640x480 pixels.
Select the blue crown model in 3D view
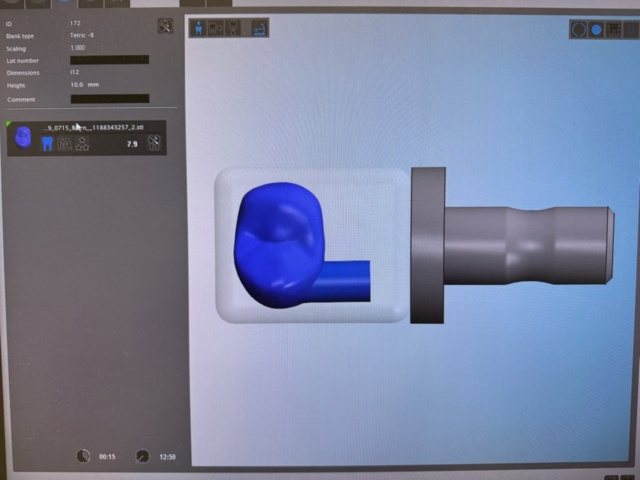(x=278, y=245)
